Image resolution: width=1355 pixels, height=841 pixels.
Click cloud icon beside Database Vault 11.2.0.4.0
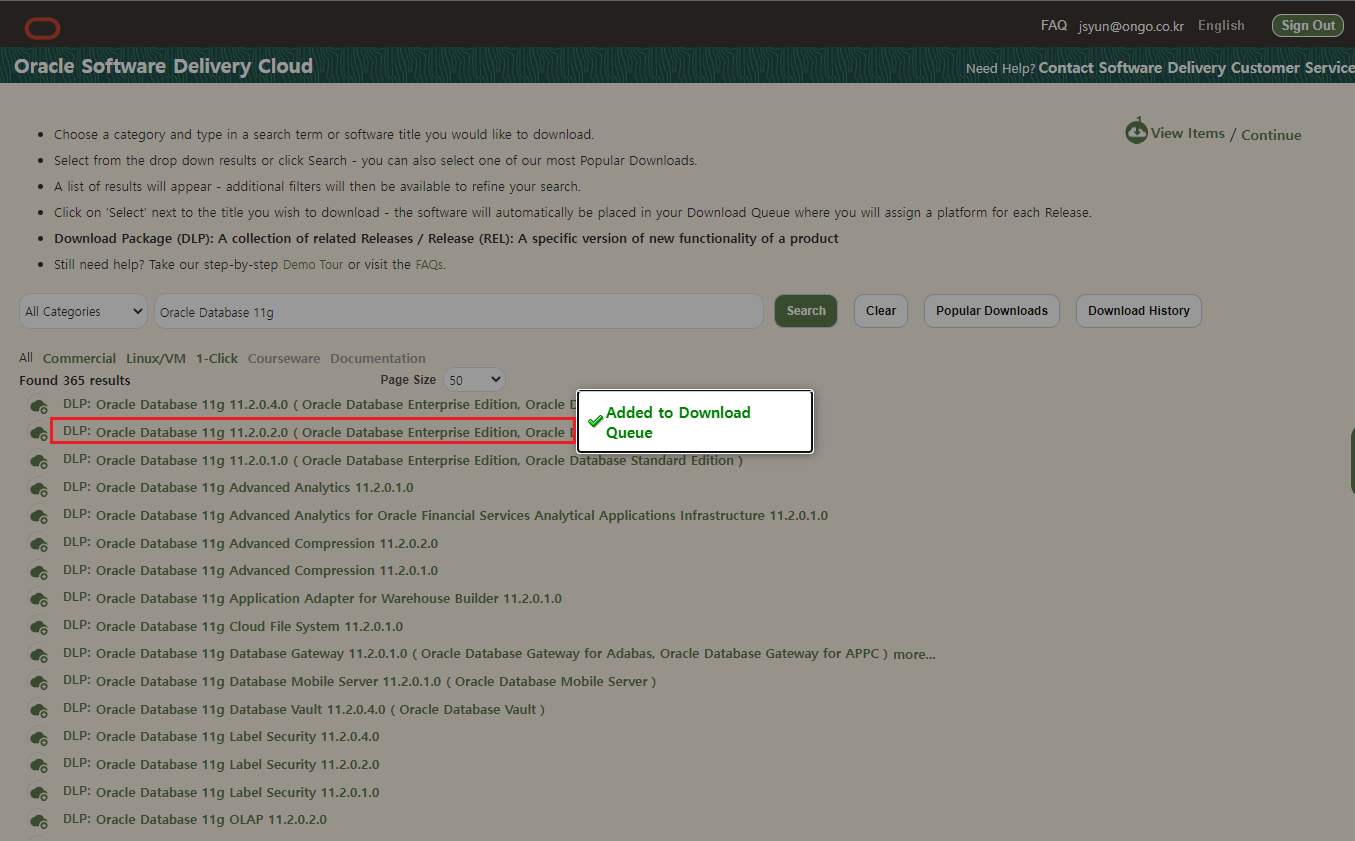pos(39,711)
